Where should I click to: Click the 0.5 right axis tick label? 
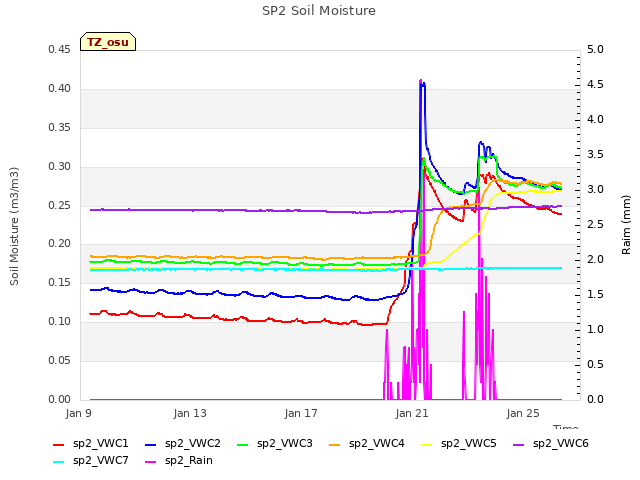[x=595, y=364]
